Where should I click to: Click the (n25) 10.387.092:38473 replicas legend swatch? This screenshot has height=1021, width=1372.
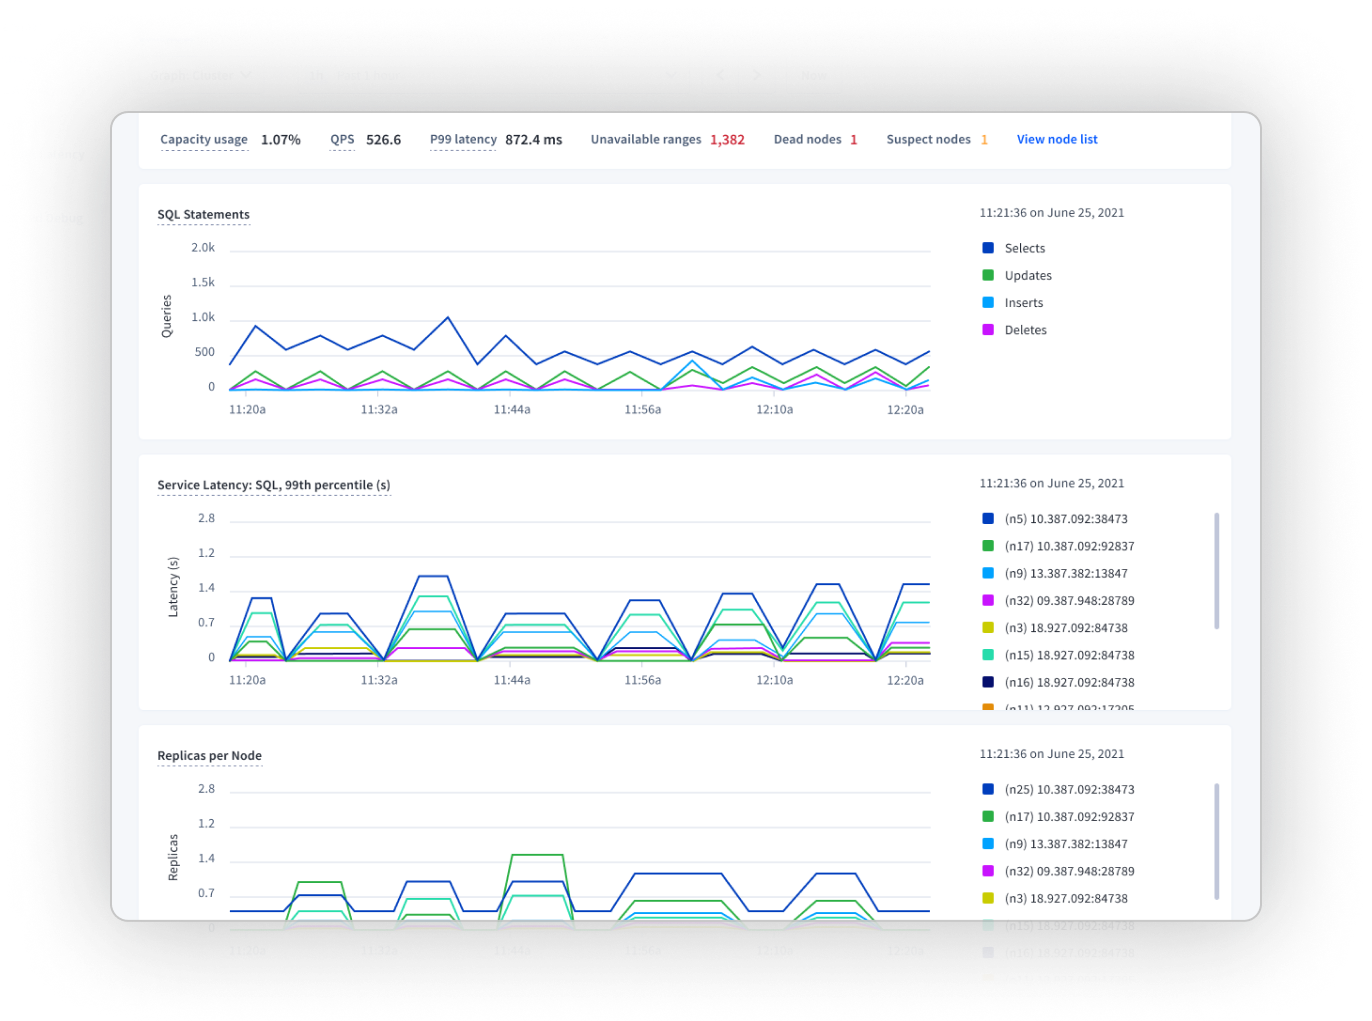pyautogui.click(x=988, y=790)
